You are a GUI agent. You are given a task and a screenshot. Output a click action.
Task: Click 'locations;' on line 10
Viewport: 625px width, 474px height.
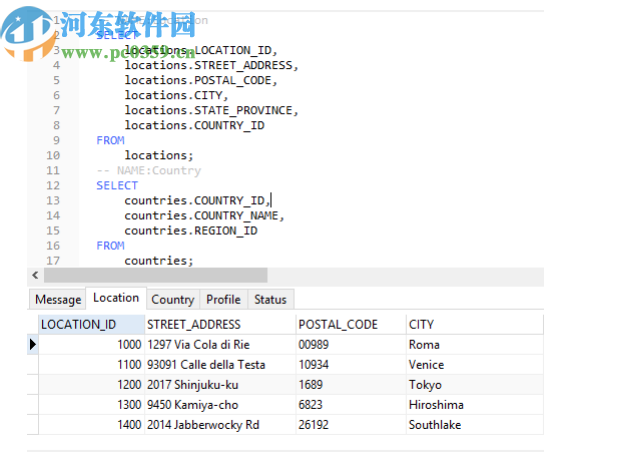(x=159, y=155)
